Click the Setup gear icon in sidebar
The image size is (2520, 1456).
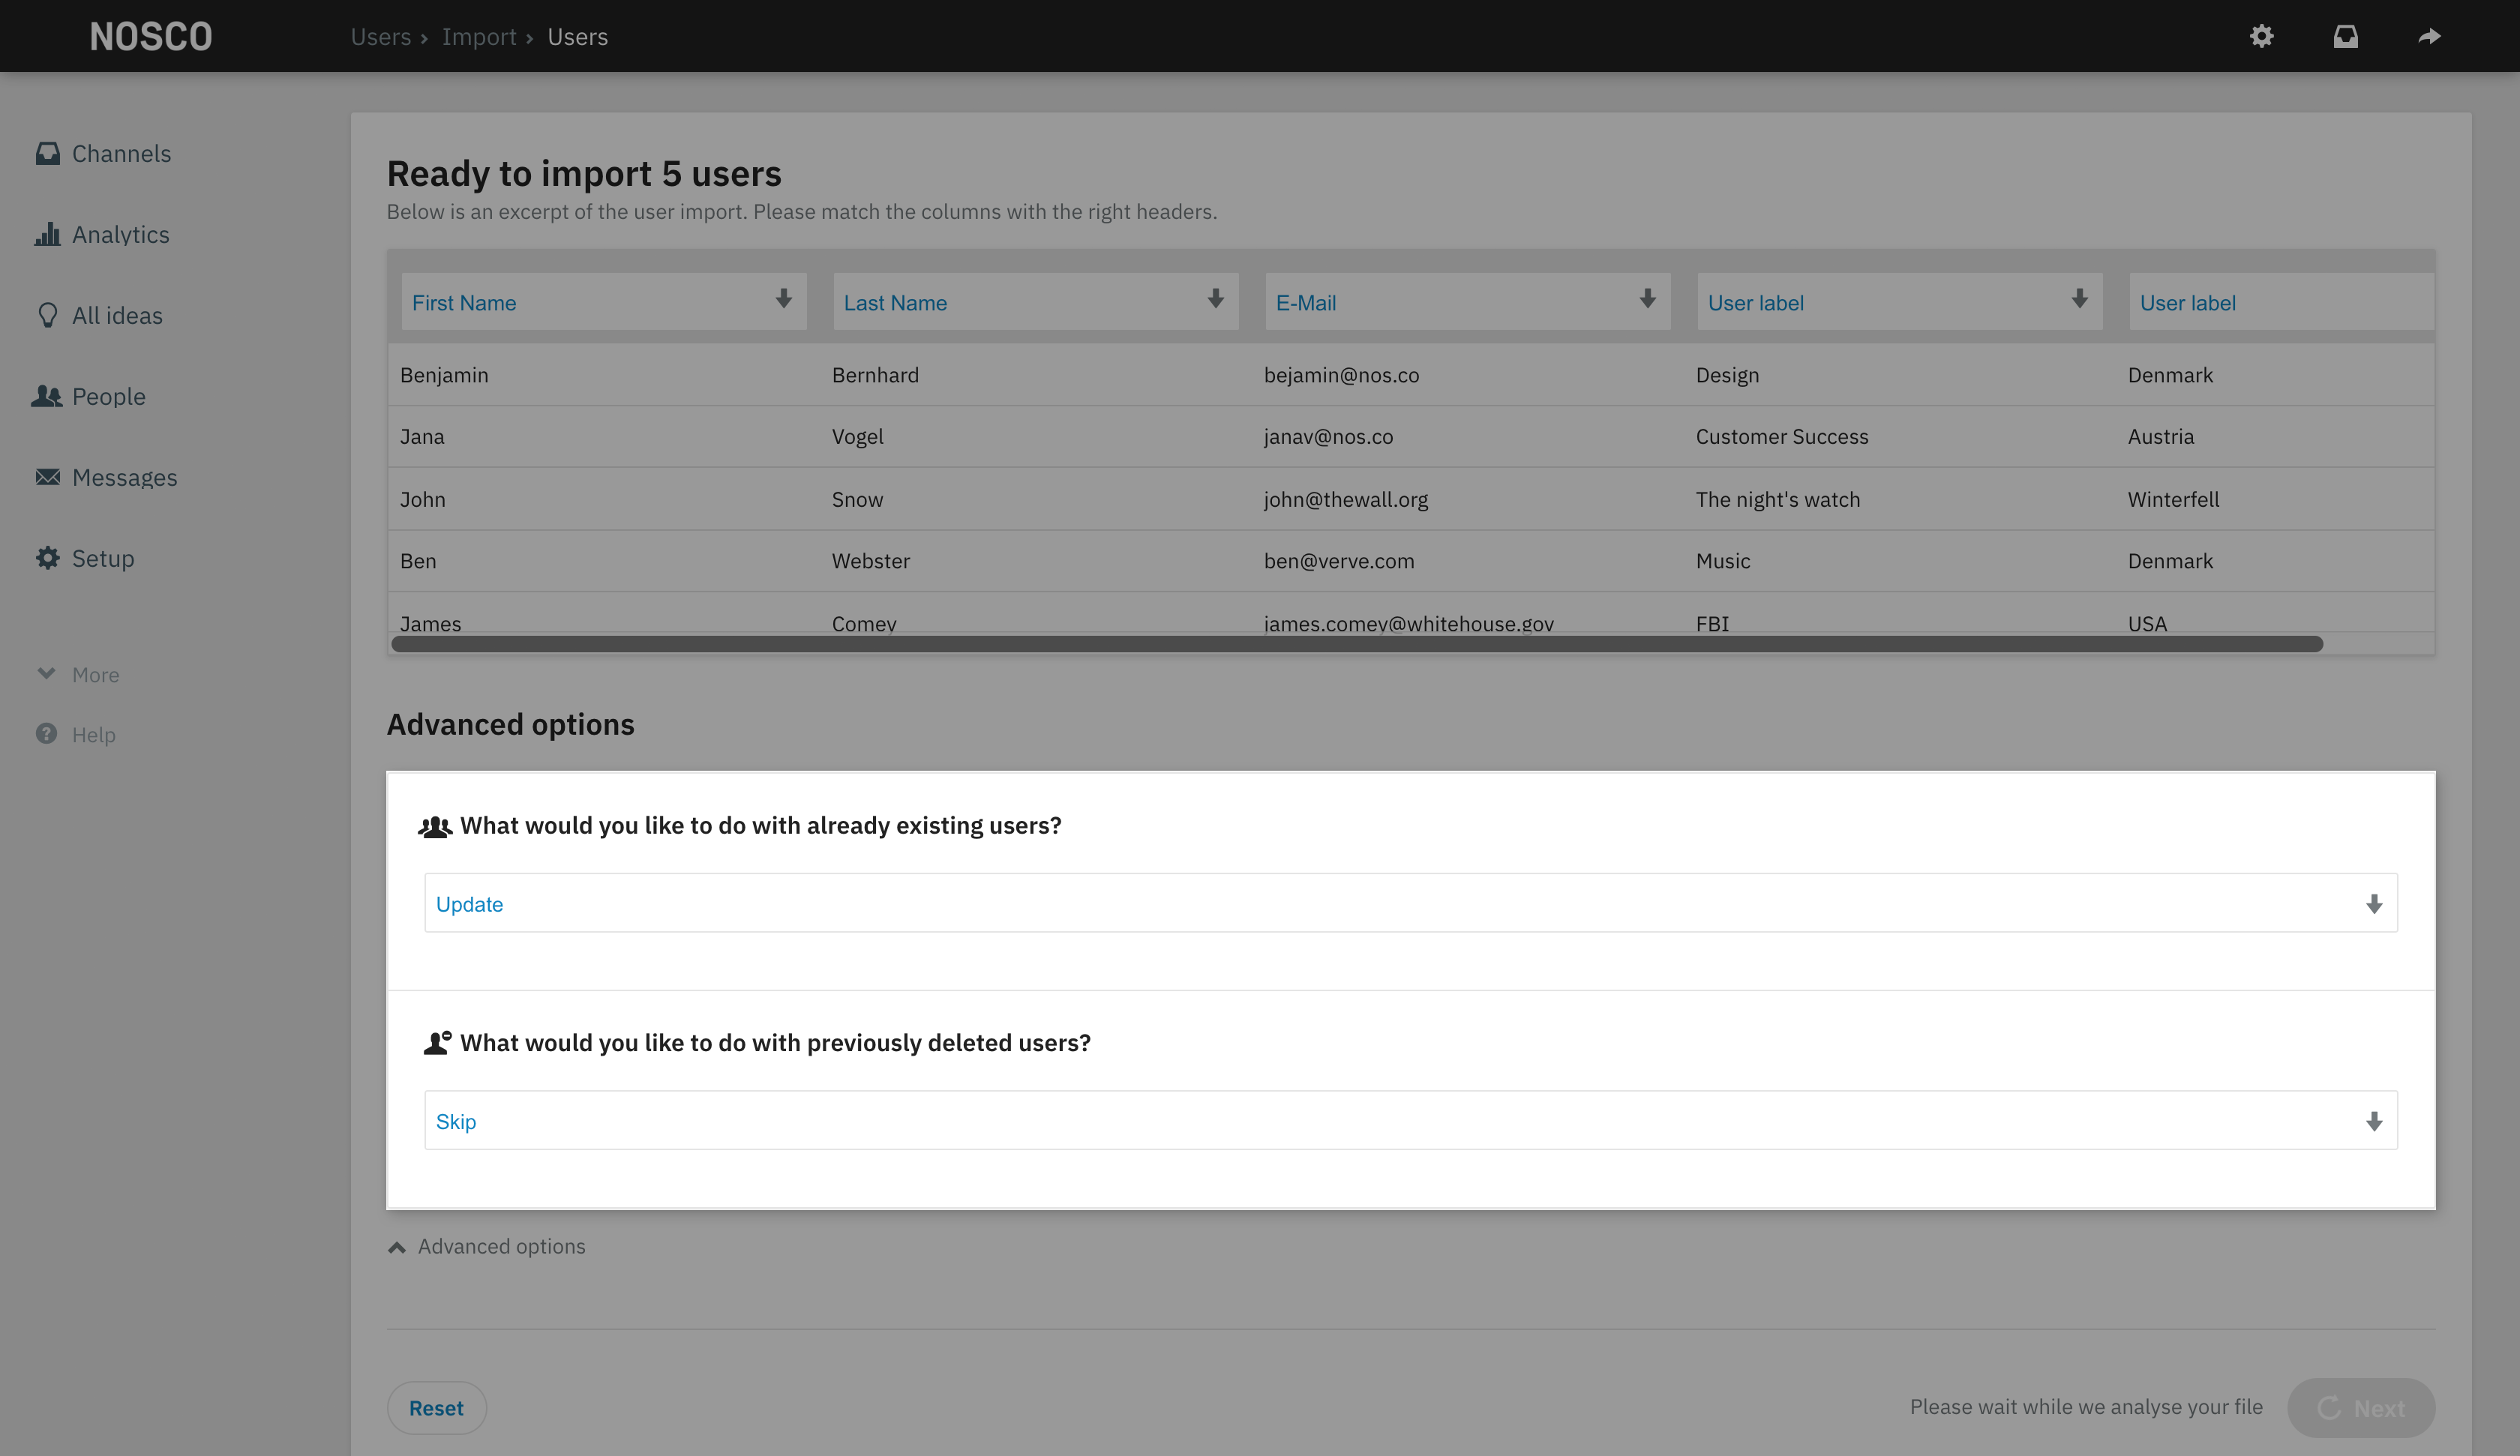point(47,558)
